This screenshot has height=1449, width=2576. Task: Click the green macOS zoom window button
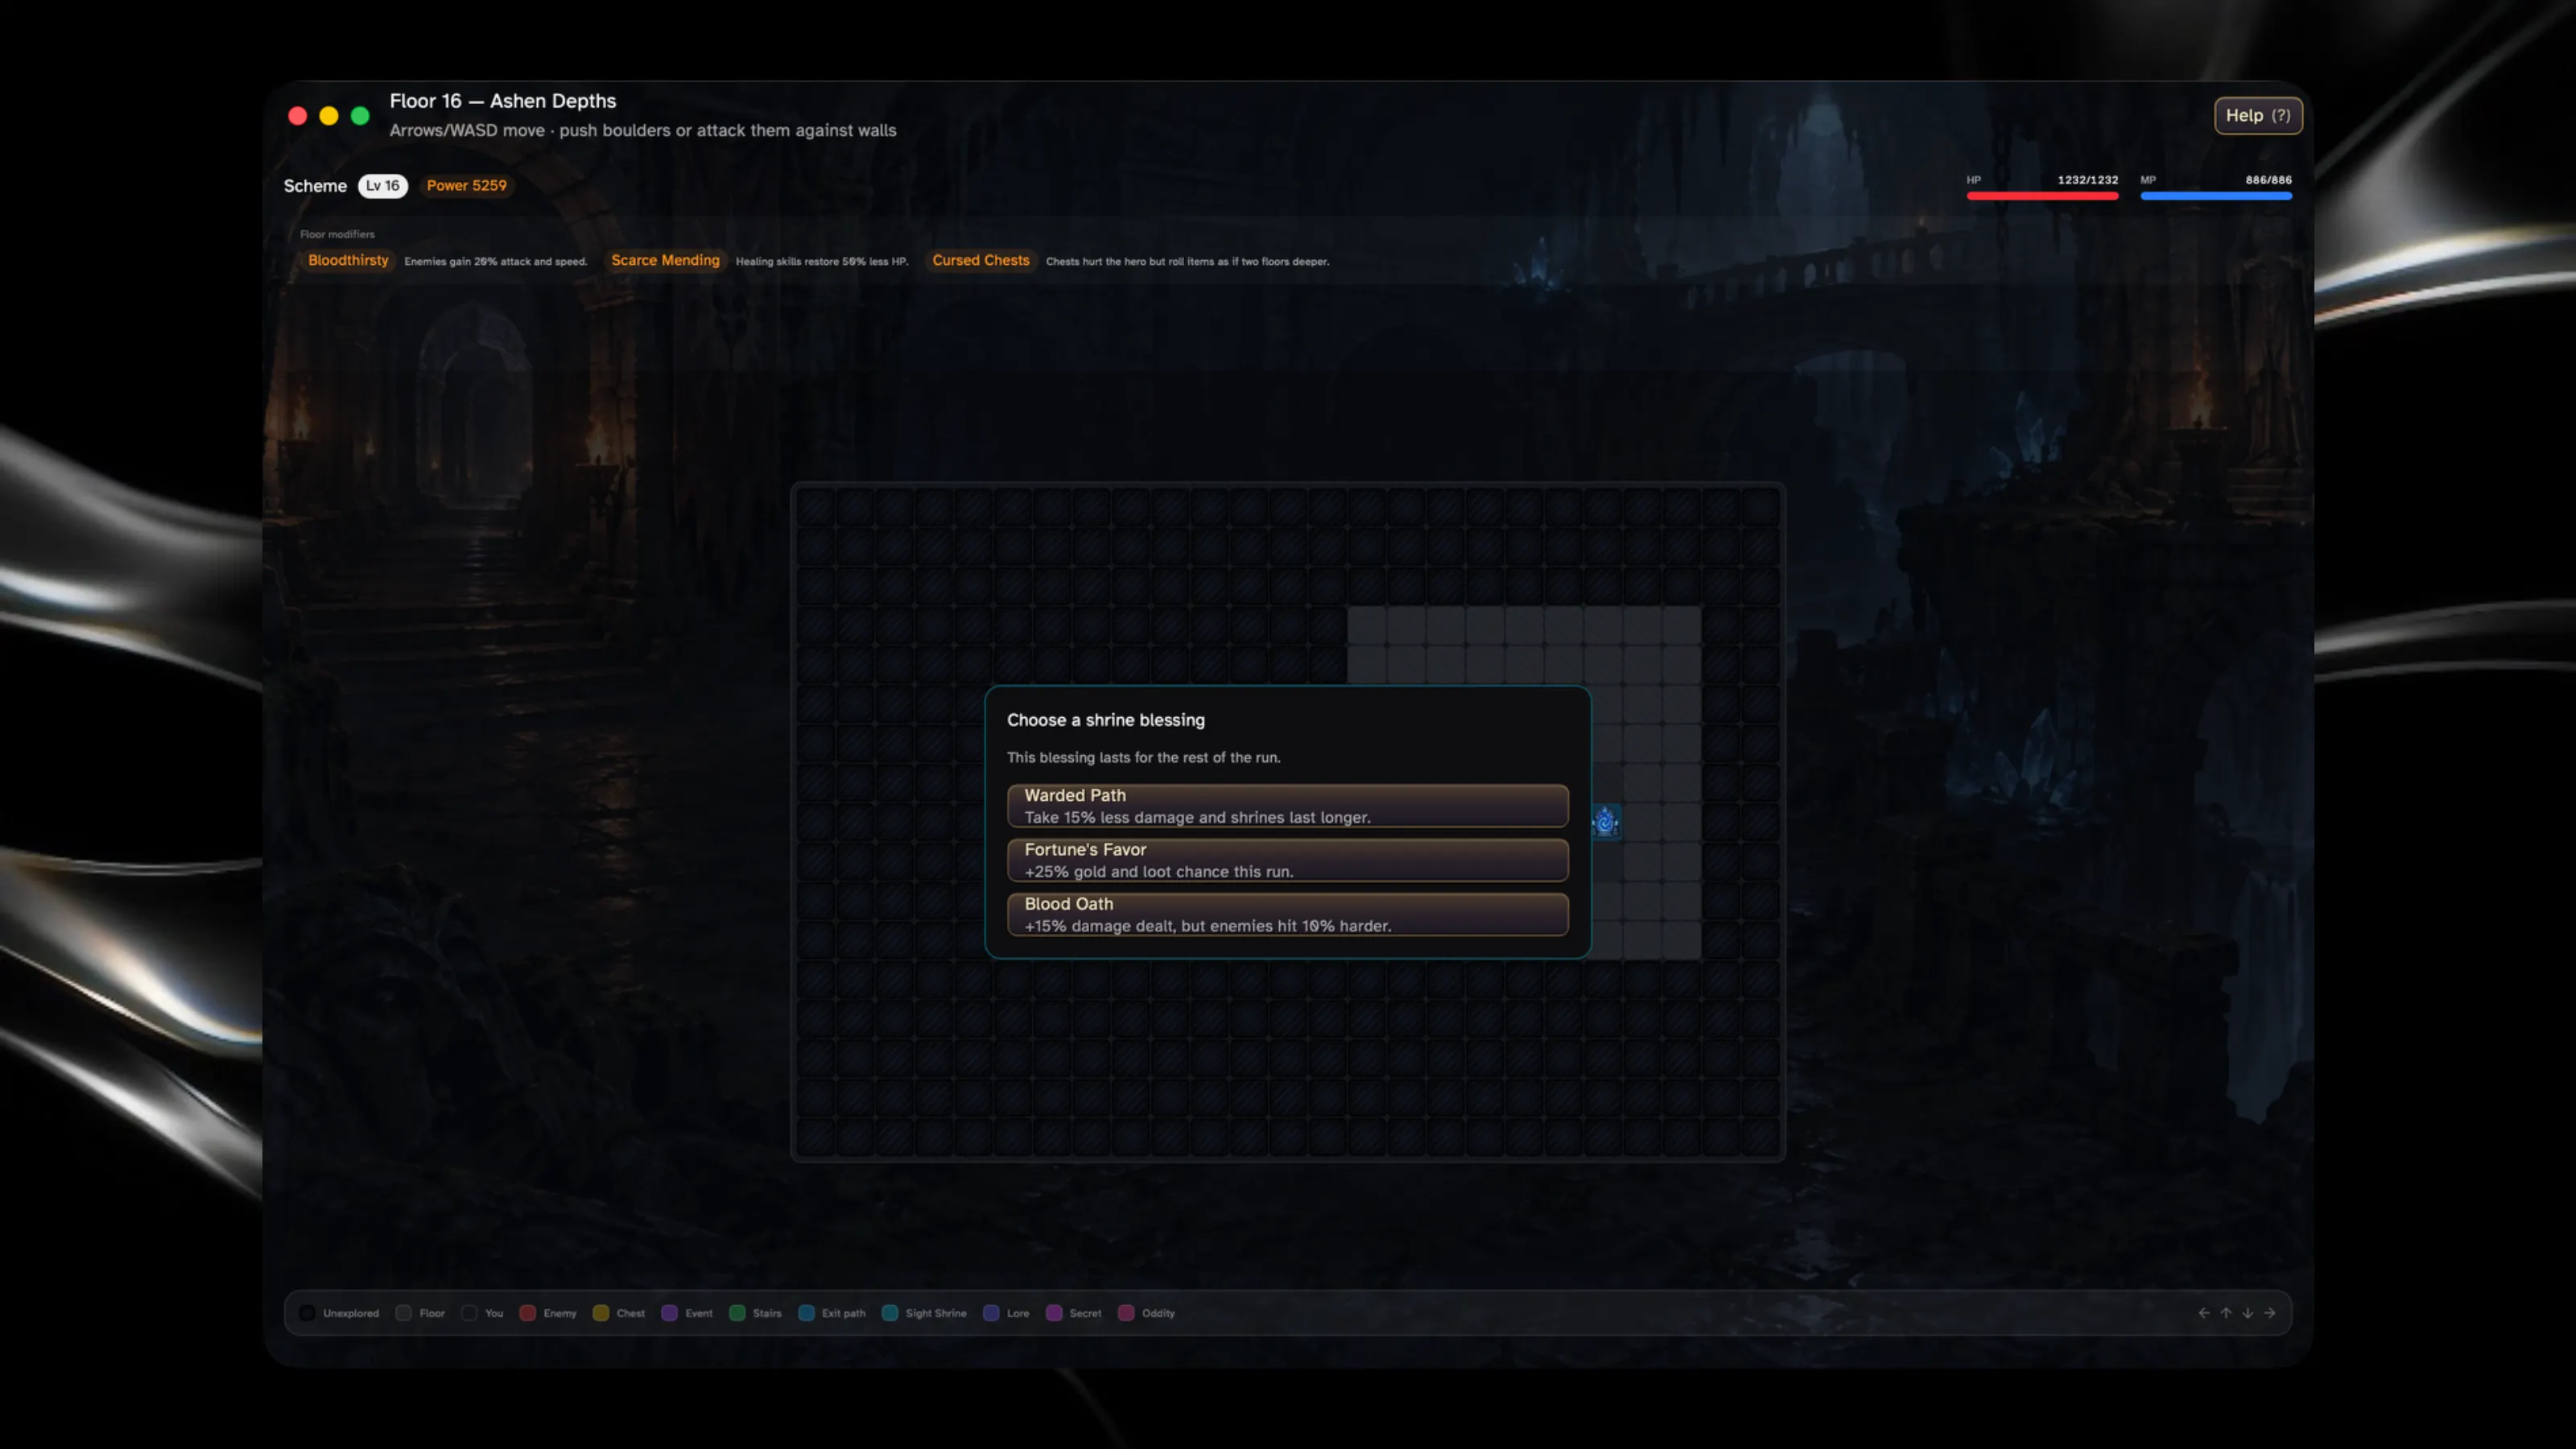point(360,116)
